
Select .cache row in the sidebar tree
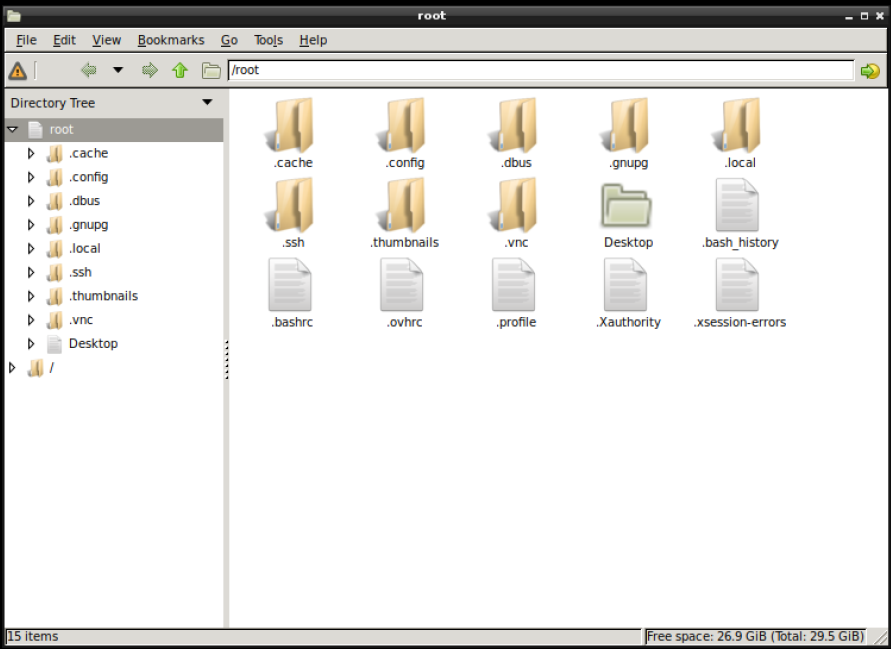(114, 153)
